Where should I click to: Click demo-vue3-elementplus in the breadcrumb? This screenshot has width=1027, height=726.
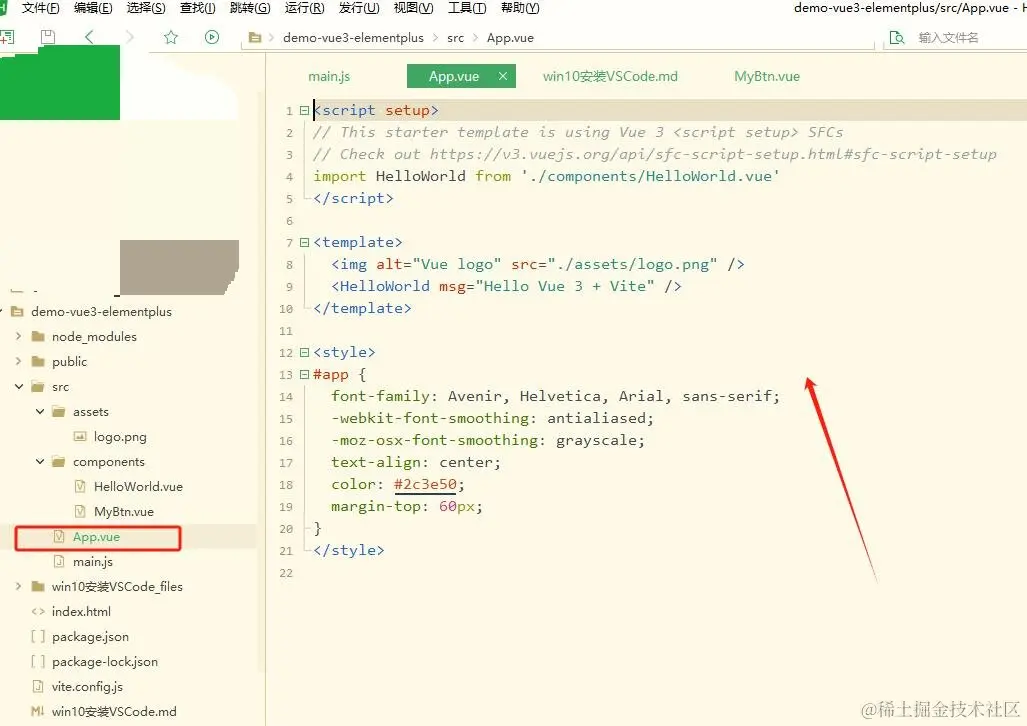click(x=353, y=38)
